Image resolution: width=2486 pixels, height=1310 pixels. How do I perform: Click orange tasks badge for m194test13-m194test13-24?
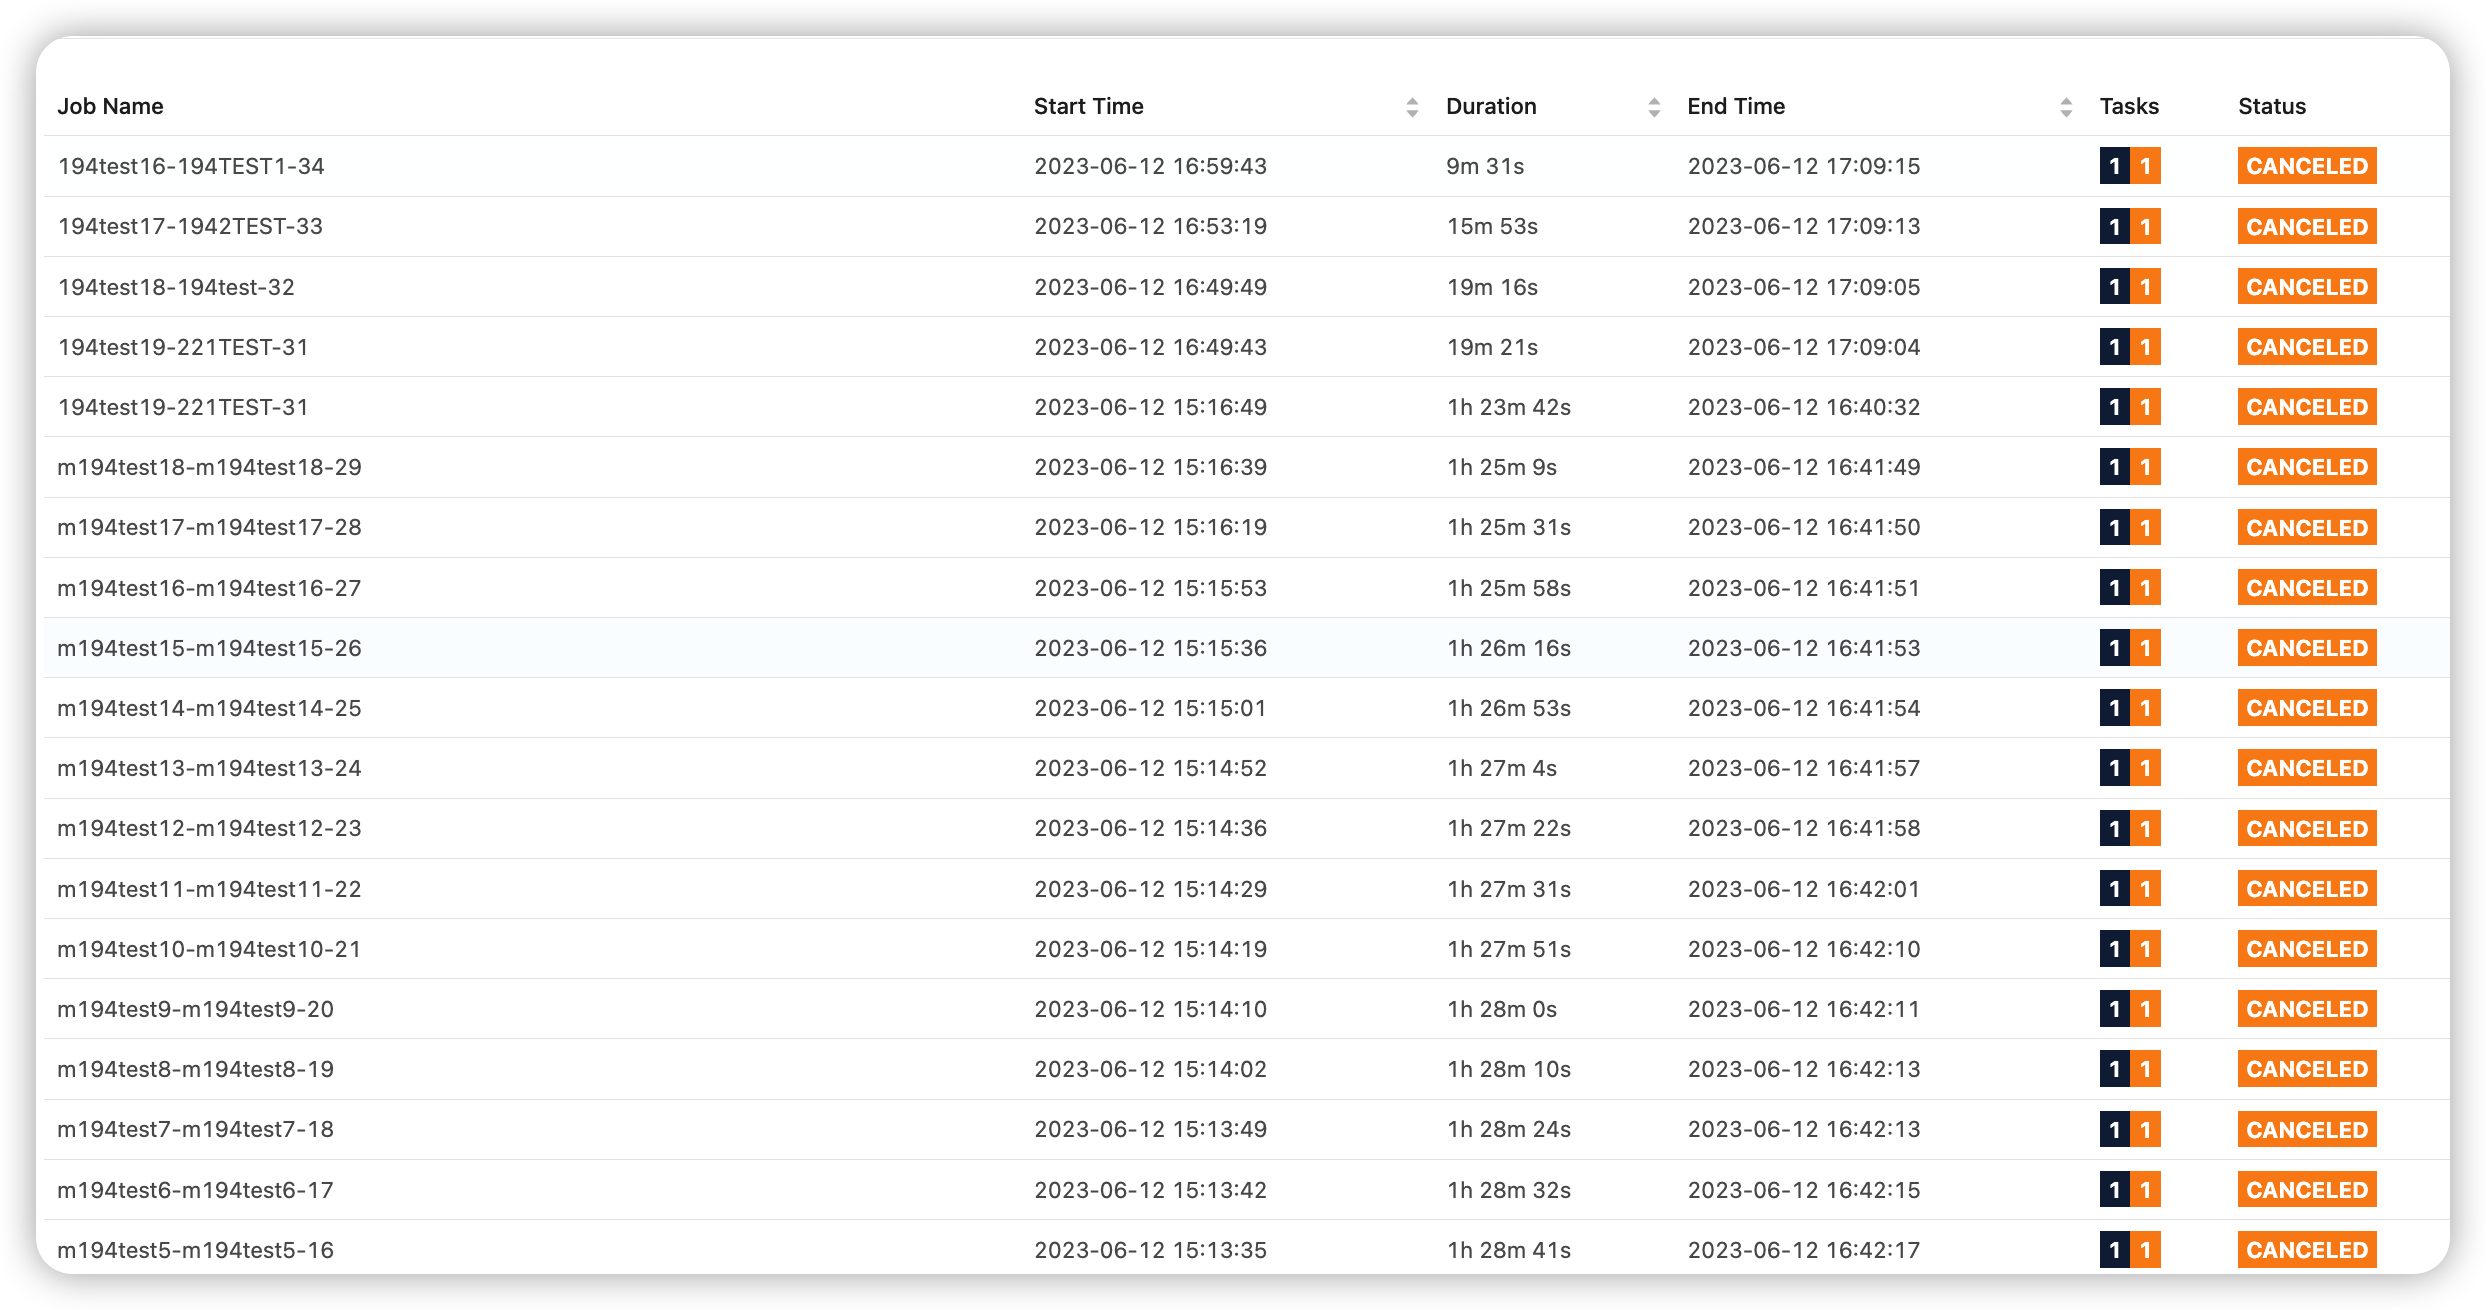(x=2146, y=768)
